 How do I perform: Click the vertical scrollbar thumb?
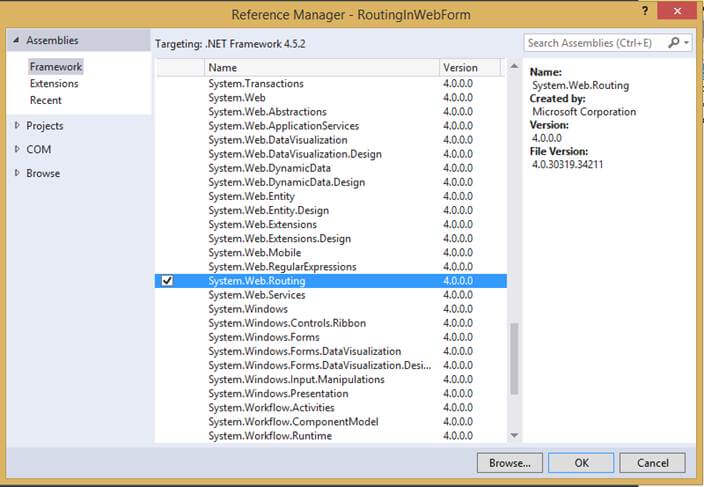click(x=515, y=359)
